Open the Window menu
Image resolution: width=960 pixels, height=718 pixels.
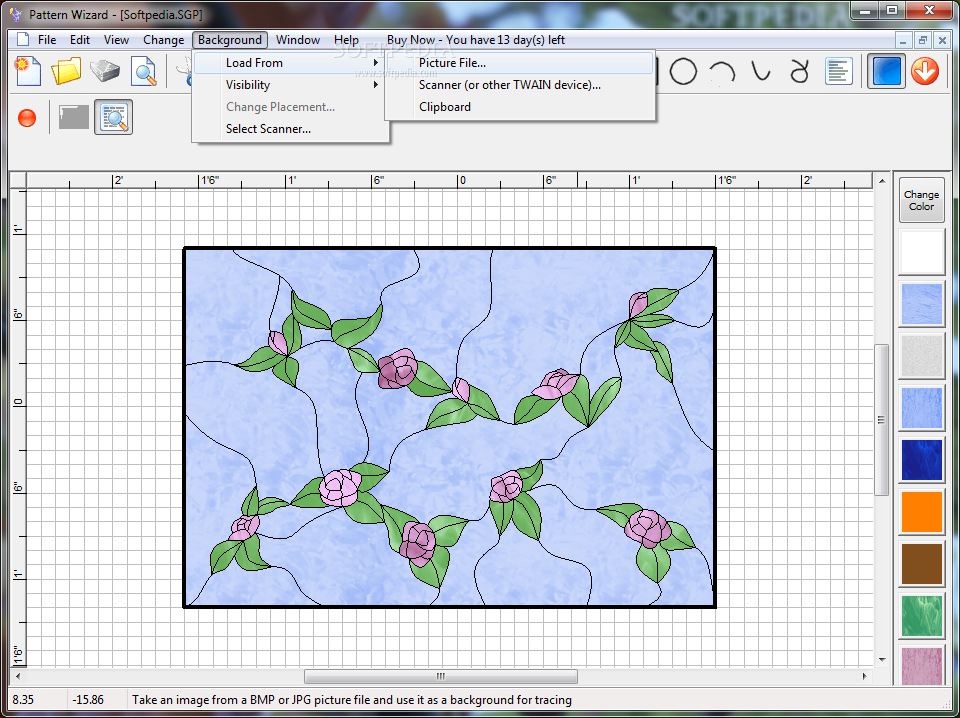pyautogui.click(x=298, y=40)
